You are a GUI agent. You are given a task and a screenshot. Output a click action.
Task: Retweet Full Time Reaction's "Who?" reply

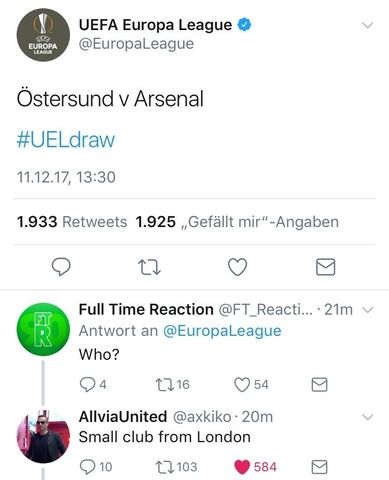tap(165, 384)
